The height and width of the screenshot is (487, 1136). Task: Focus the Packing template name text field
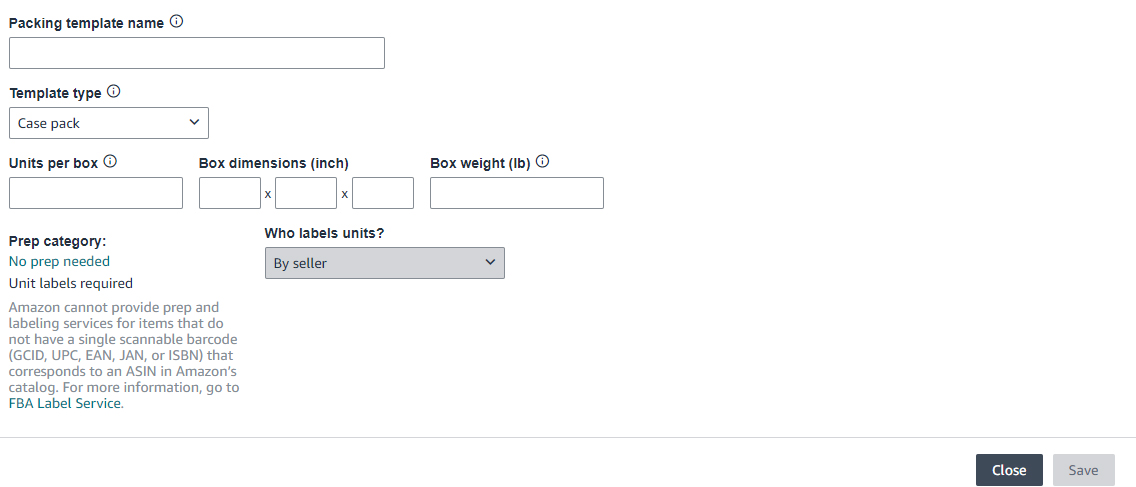(x=196, y=54)
